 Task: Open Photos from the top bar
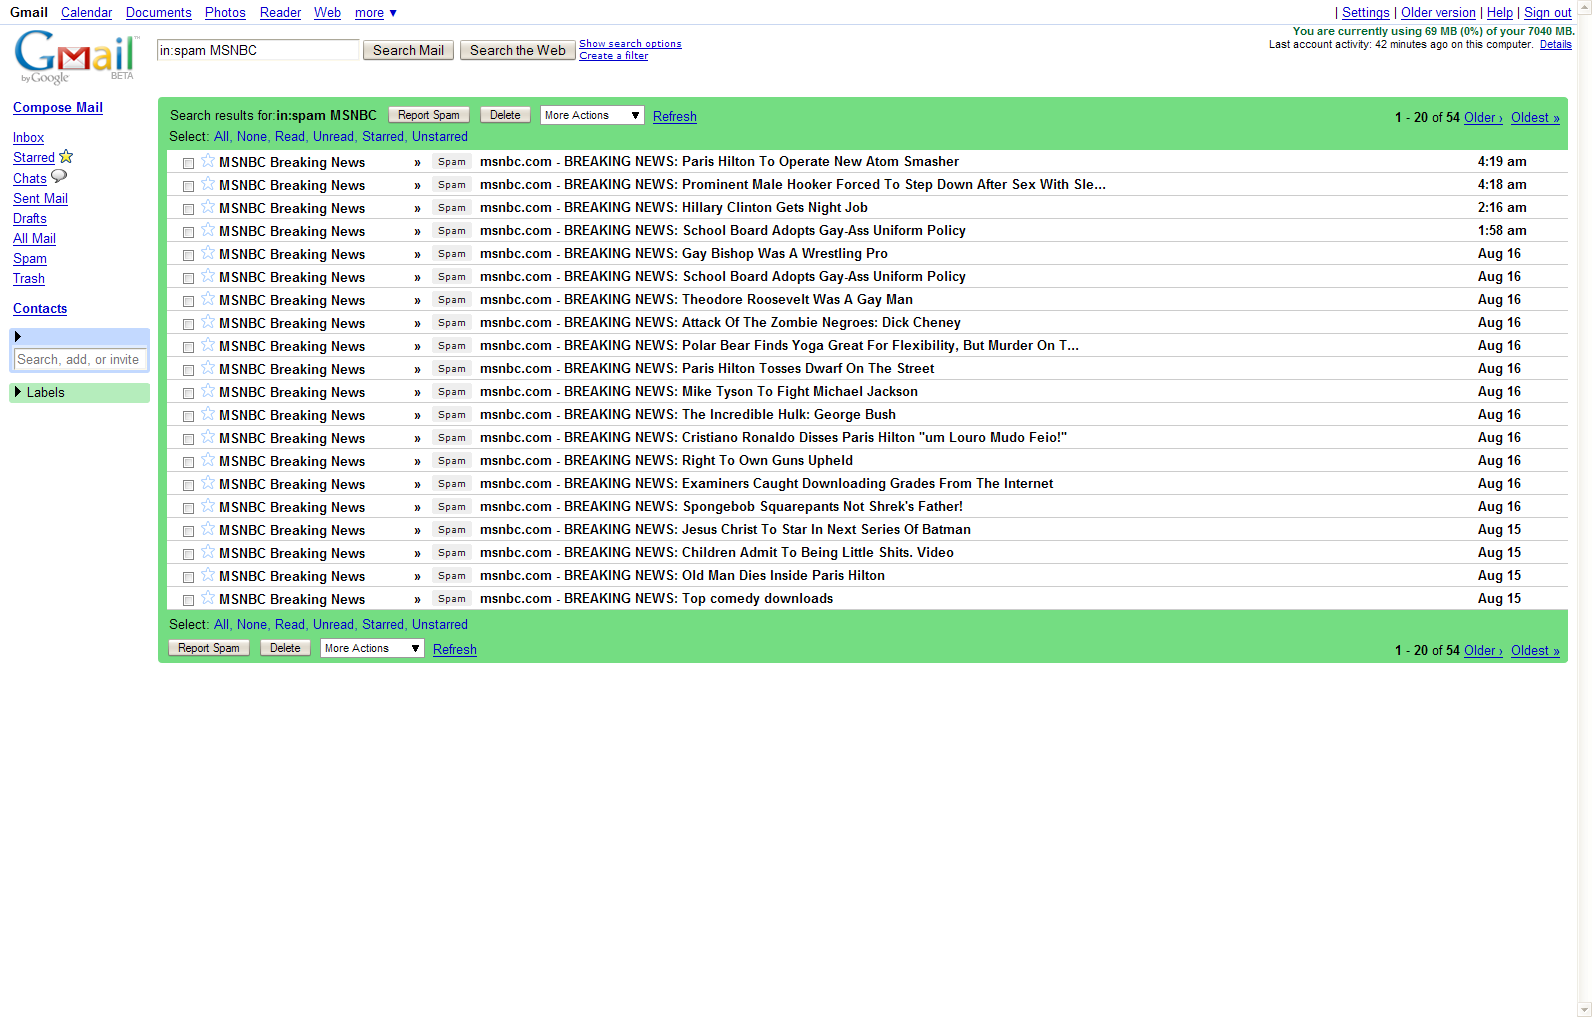[225, 13]
